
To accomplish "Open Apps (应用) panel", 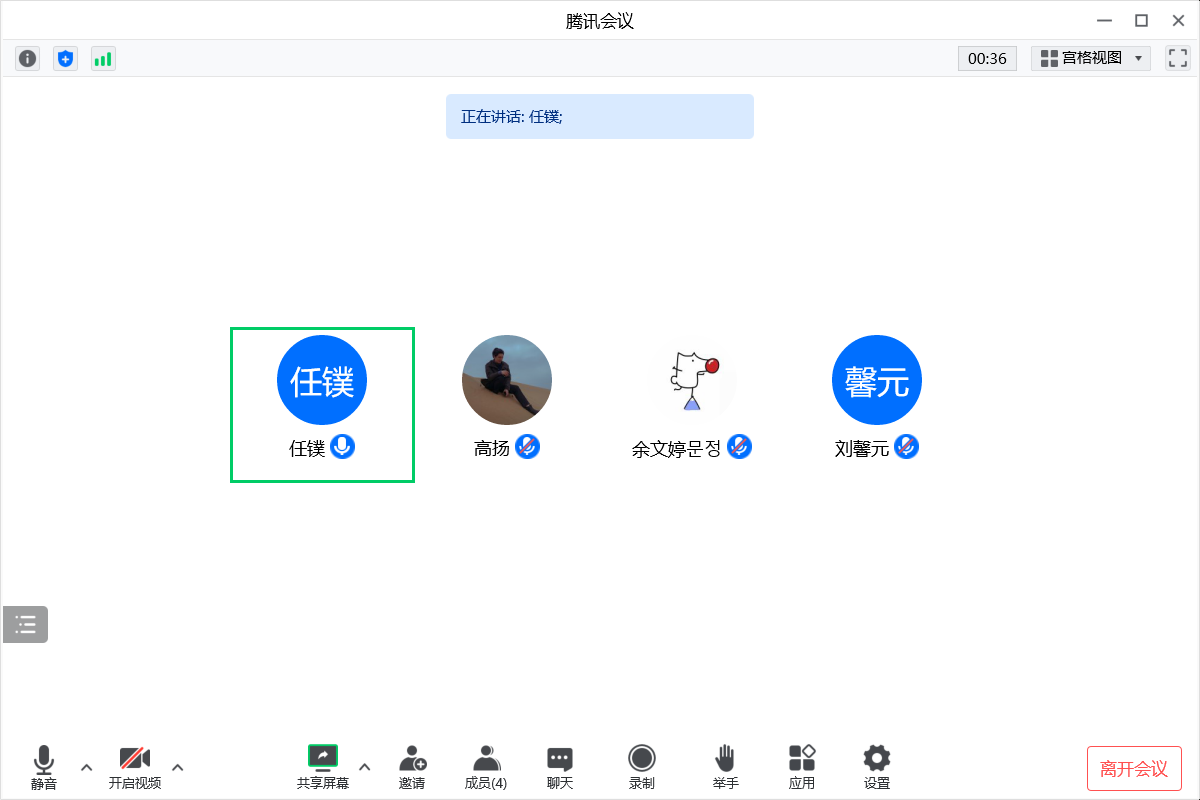I will (802, 767).
